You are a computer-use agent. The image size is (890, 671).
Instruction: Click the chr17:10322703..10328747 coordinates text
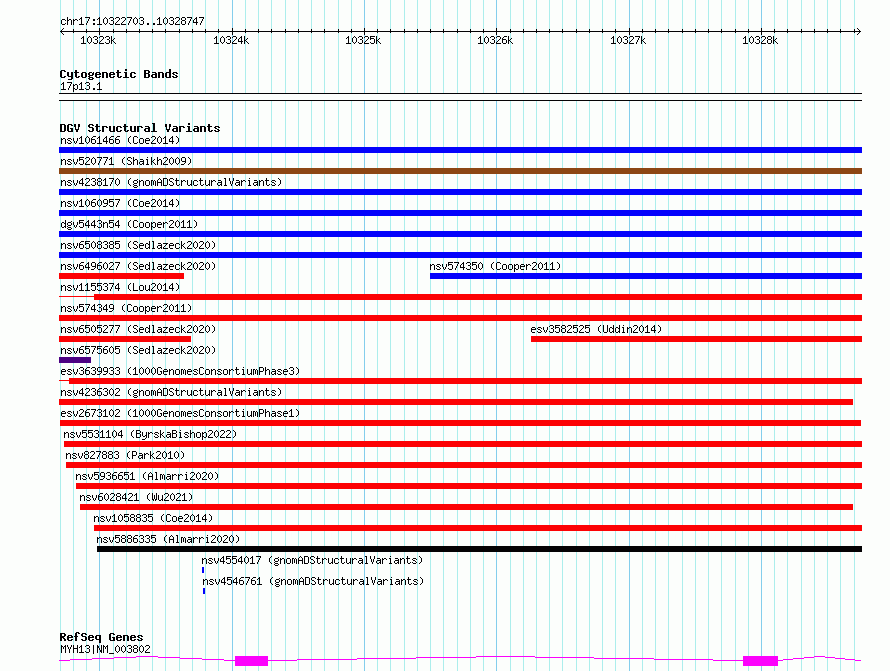pos(132,22)
